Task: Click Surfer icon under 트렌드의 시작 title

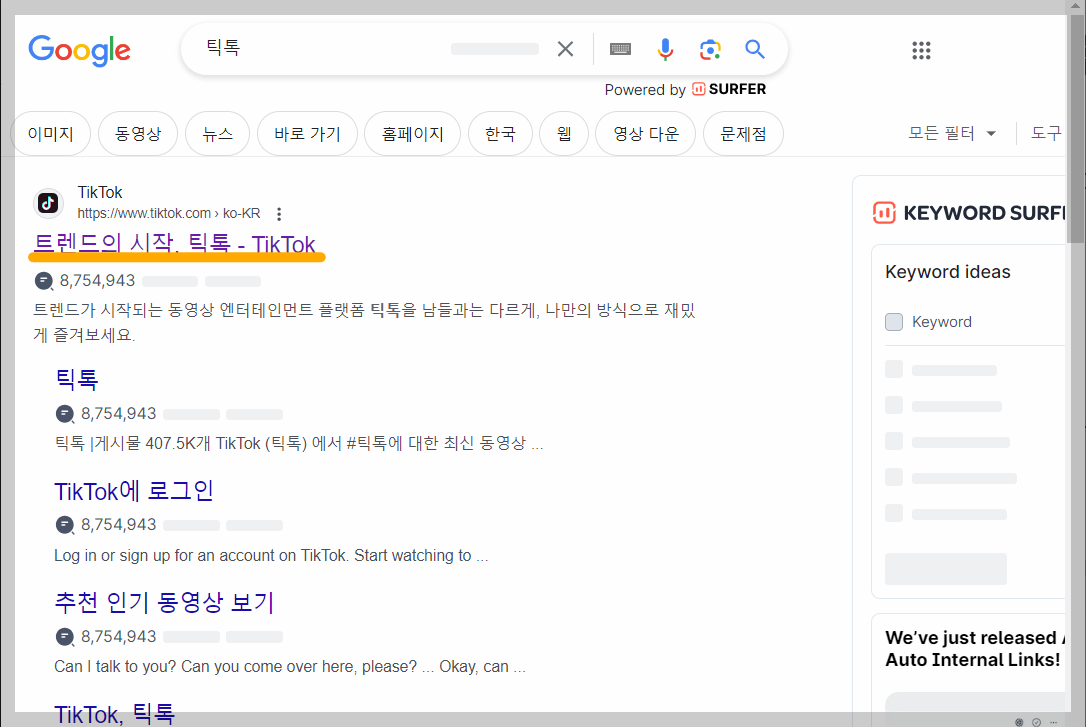Action: coord(44,281)
